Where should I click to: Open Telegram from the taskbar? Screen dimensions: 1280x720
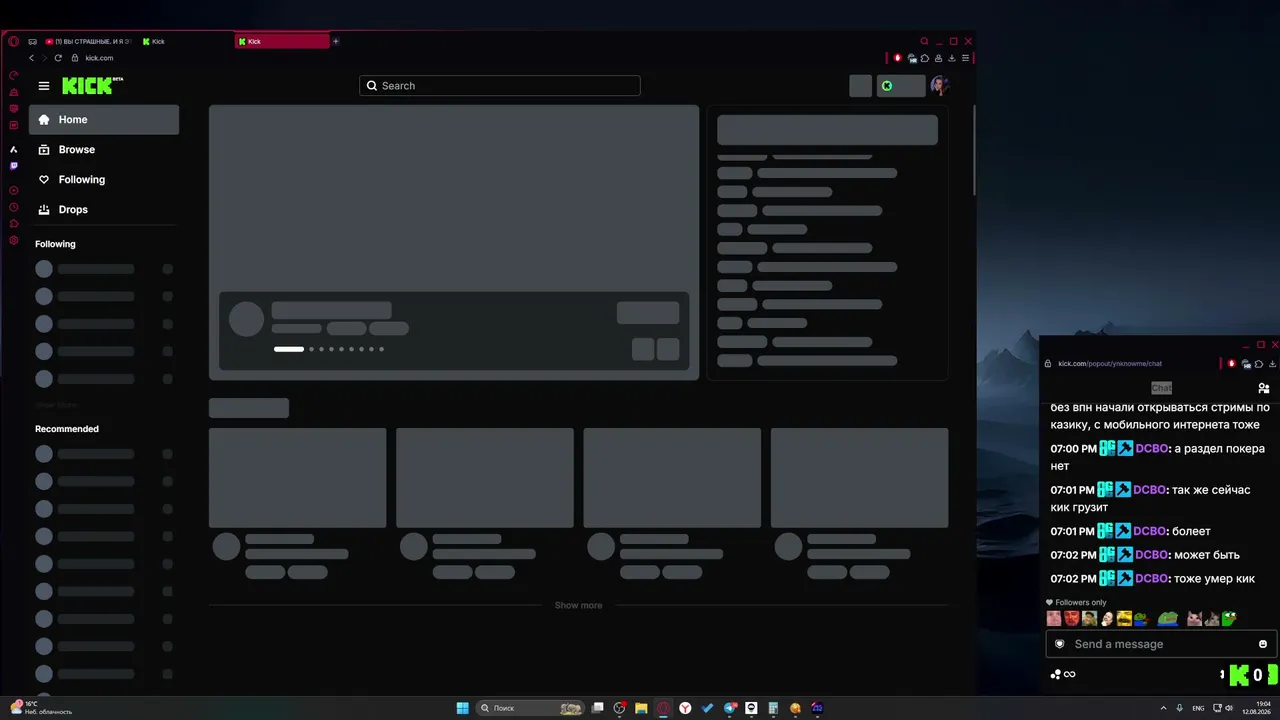click(x=729, y=708)
